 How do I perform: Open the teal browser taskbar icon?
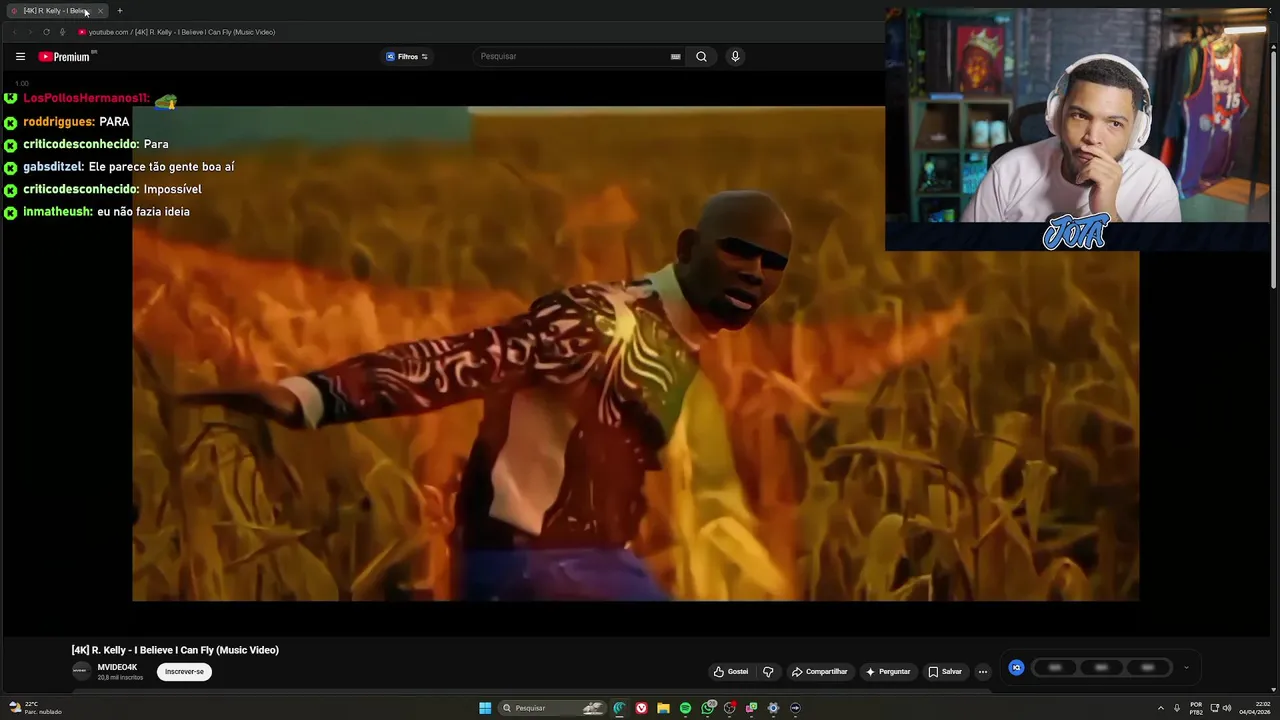619,708
